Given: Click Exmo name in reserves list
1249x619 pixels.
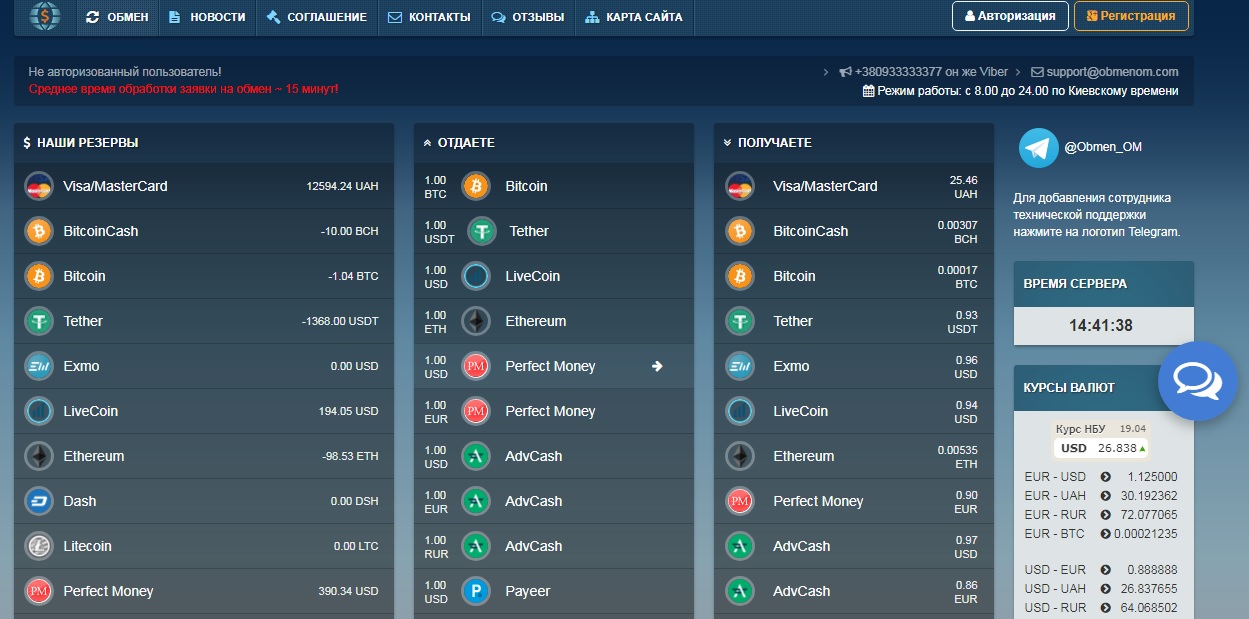Looking at the screenshot, I should click(81, 366).
